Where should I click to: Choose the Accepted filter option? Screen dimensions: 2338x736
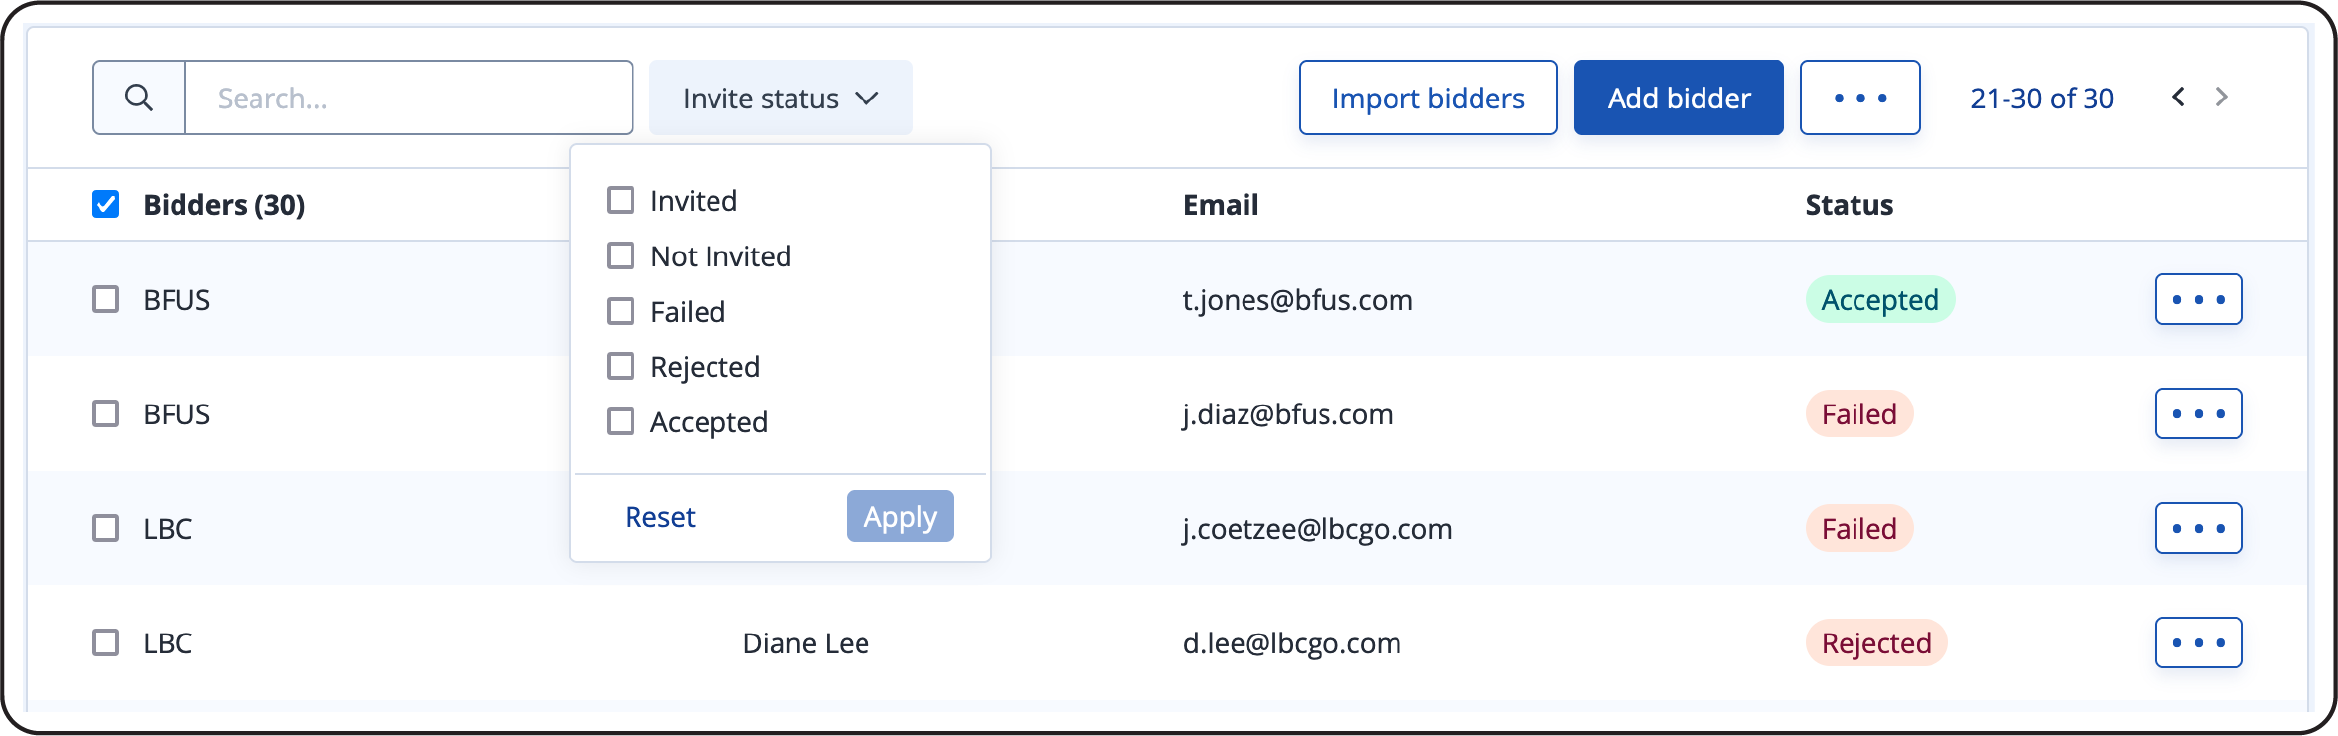point(621,422)
